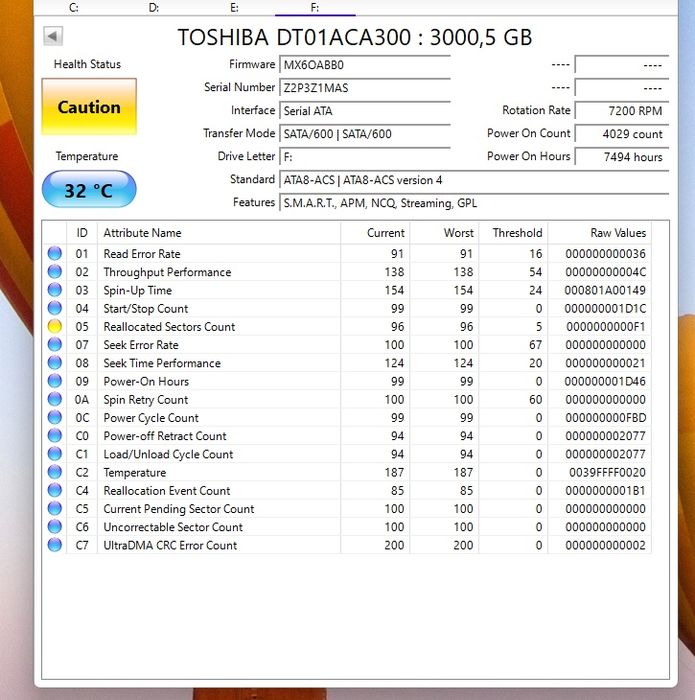The height and width of the screenshot is (700, 695).
Task: Select the Seek Error Rate attribute name
Action: (141, 345)
